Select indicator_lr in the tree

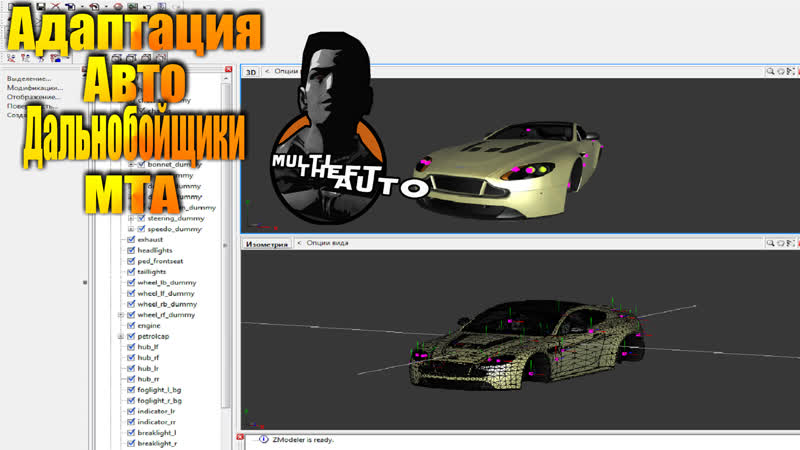156,411
